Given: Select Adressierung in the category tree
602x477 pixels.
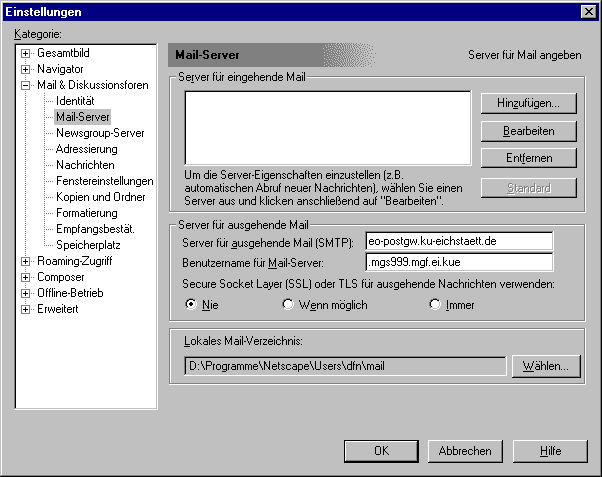Looking at the screenshot, I should 86,149.
